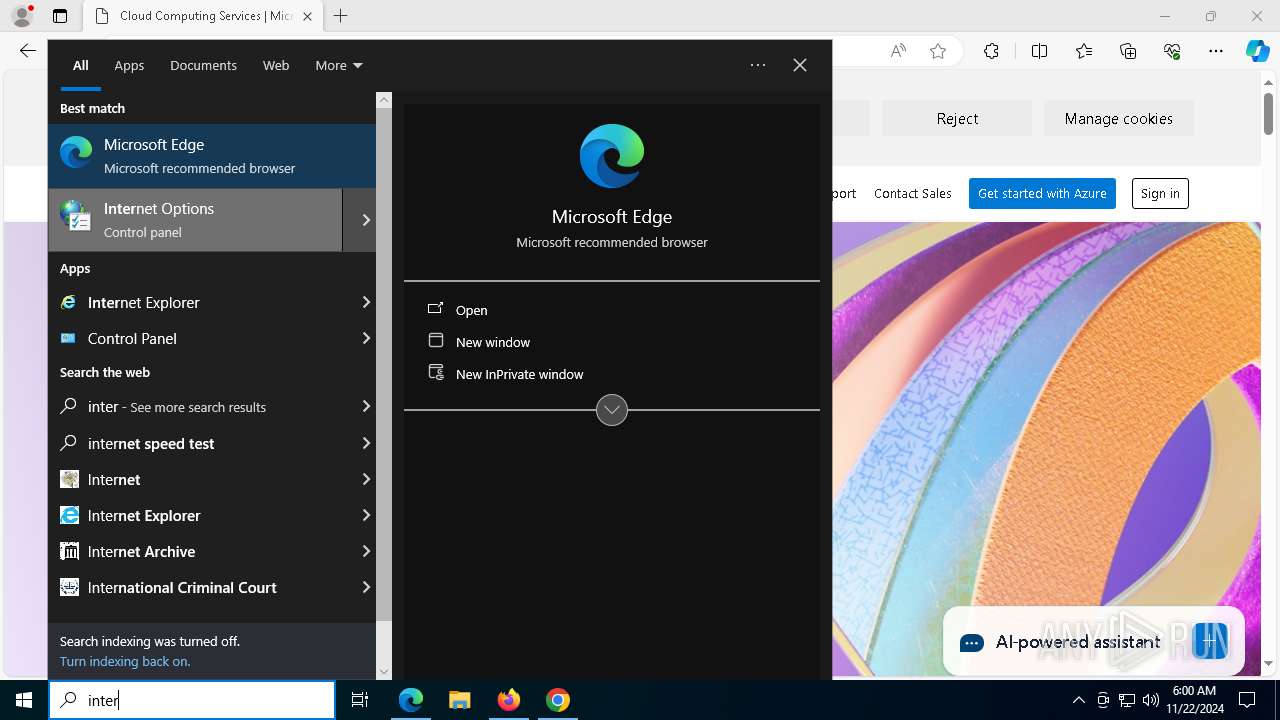Open File Explorer from taskbar
The height and width of the screenshot is (720, 1280).
(459, 700)
